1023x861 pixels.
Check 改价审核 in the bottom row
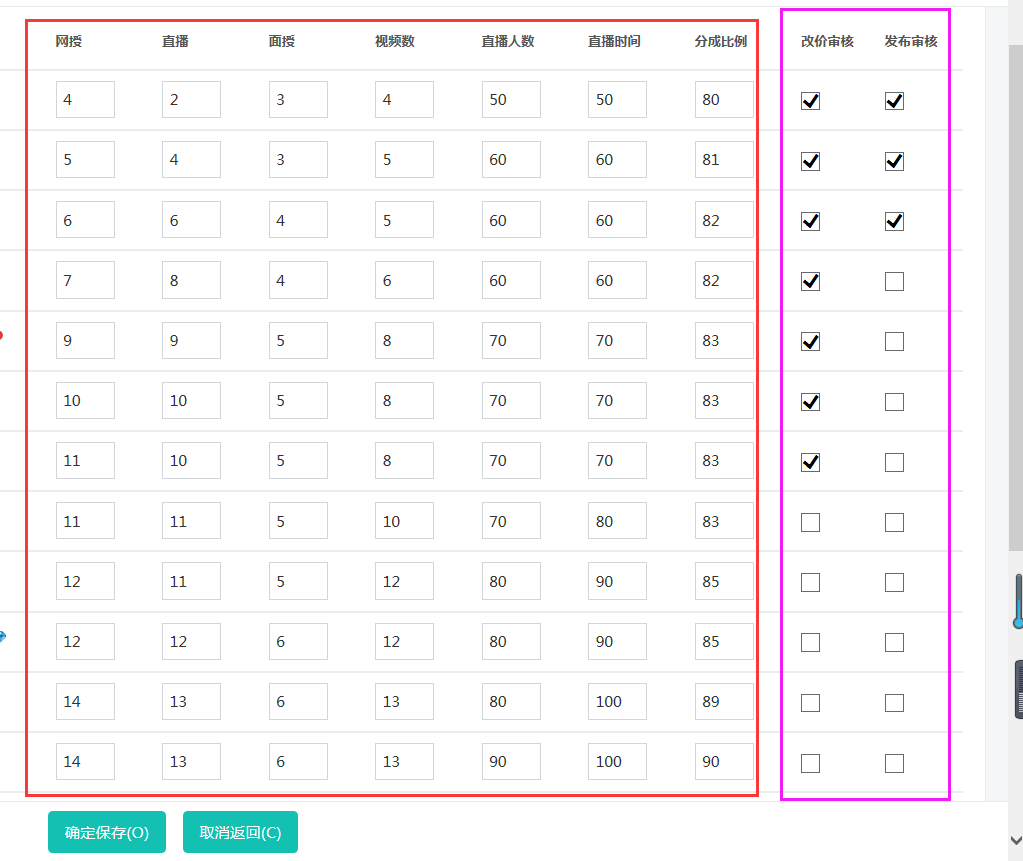pyautogui.click(x=810, y=762)
